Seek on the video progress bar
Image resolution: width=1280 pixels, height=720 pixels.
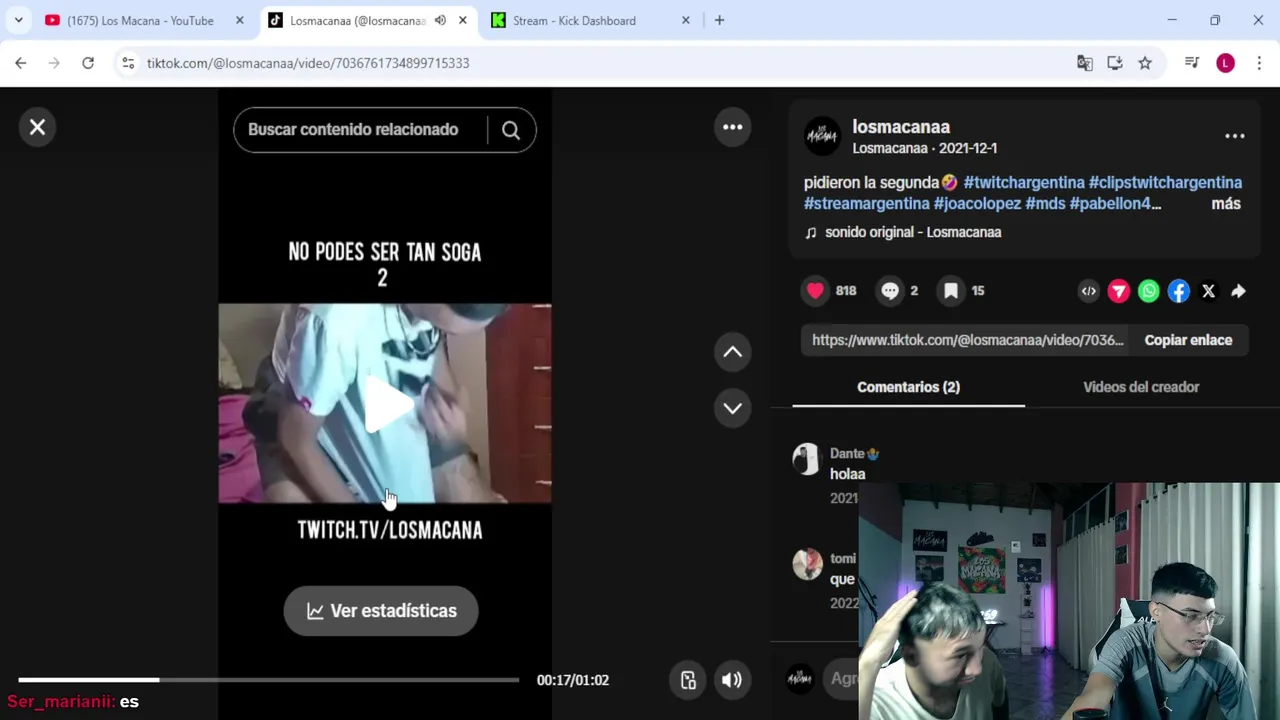click(x=268, y=680)
